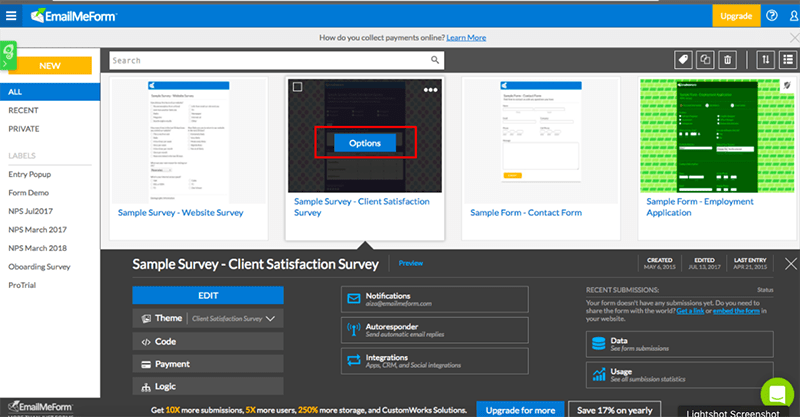Open the NPS March 2018 label
Image resolution: width=800 pixels, height=417 pixels.
pos(38,247)
